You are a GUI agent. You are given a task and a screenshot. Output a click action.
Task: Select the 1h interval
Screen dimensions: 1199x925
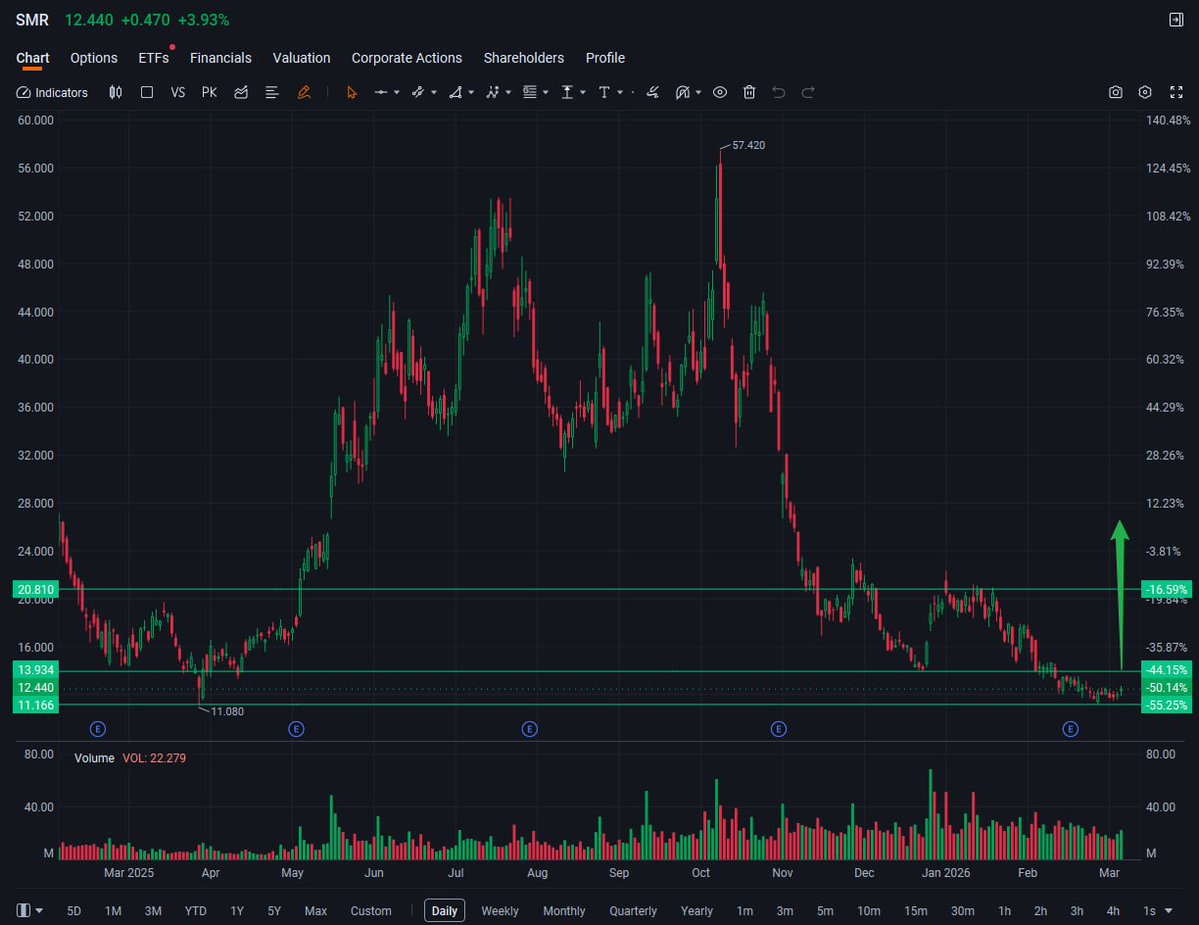1004,911
